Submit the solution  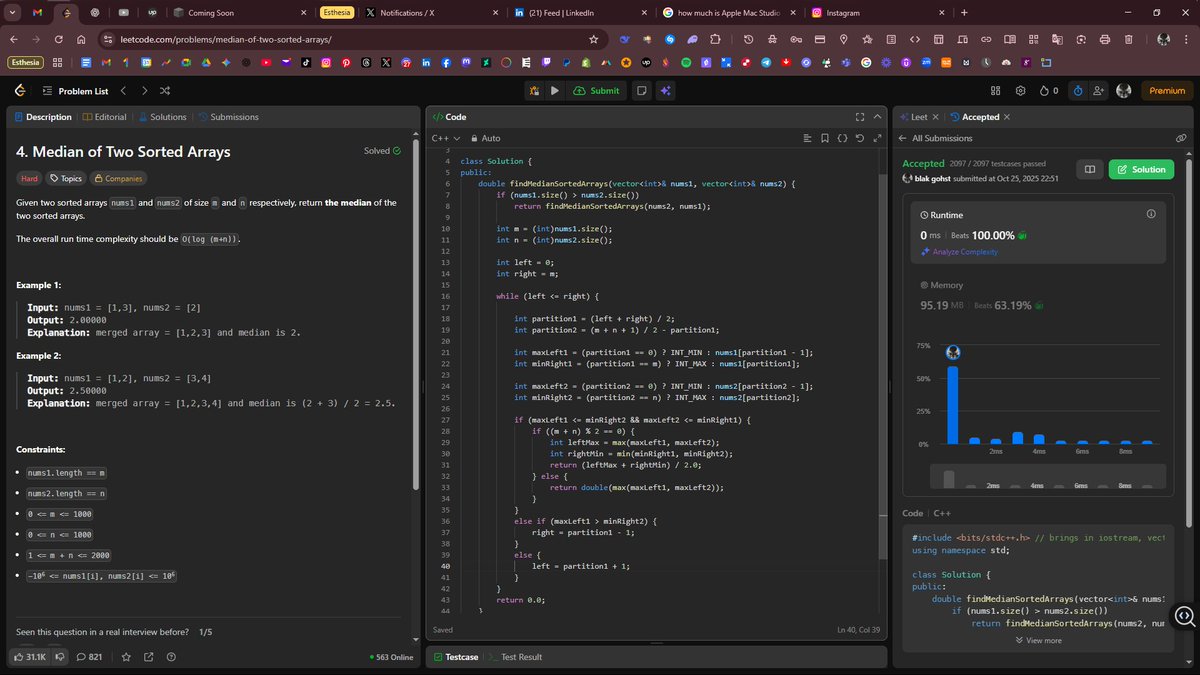click(597, 91)
